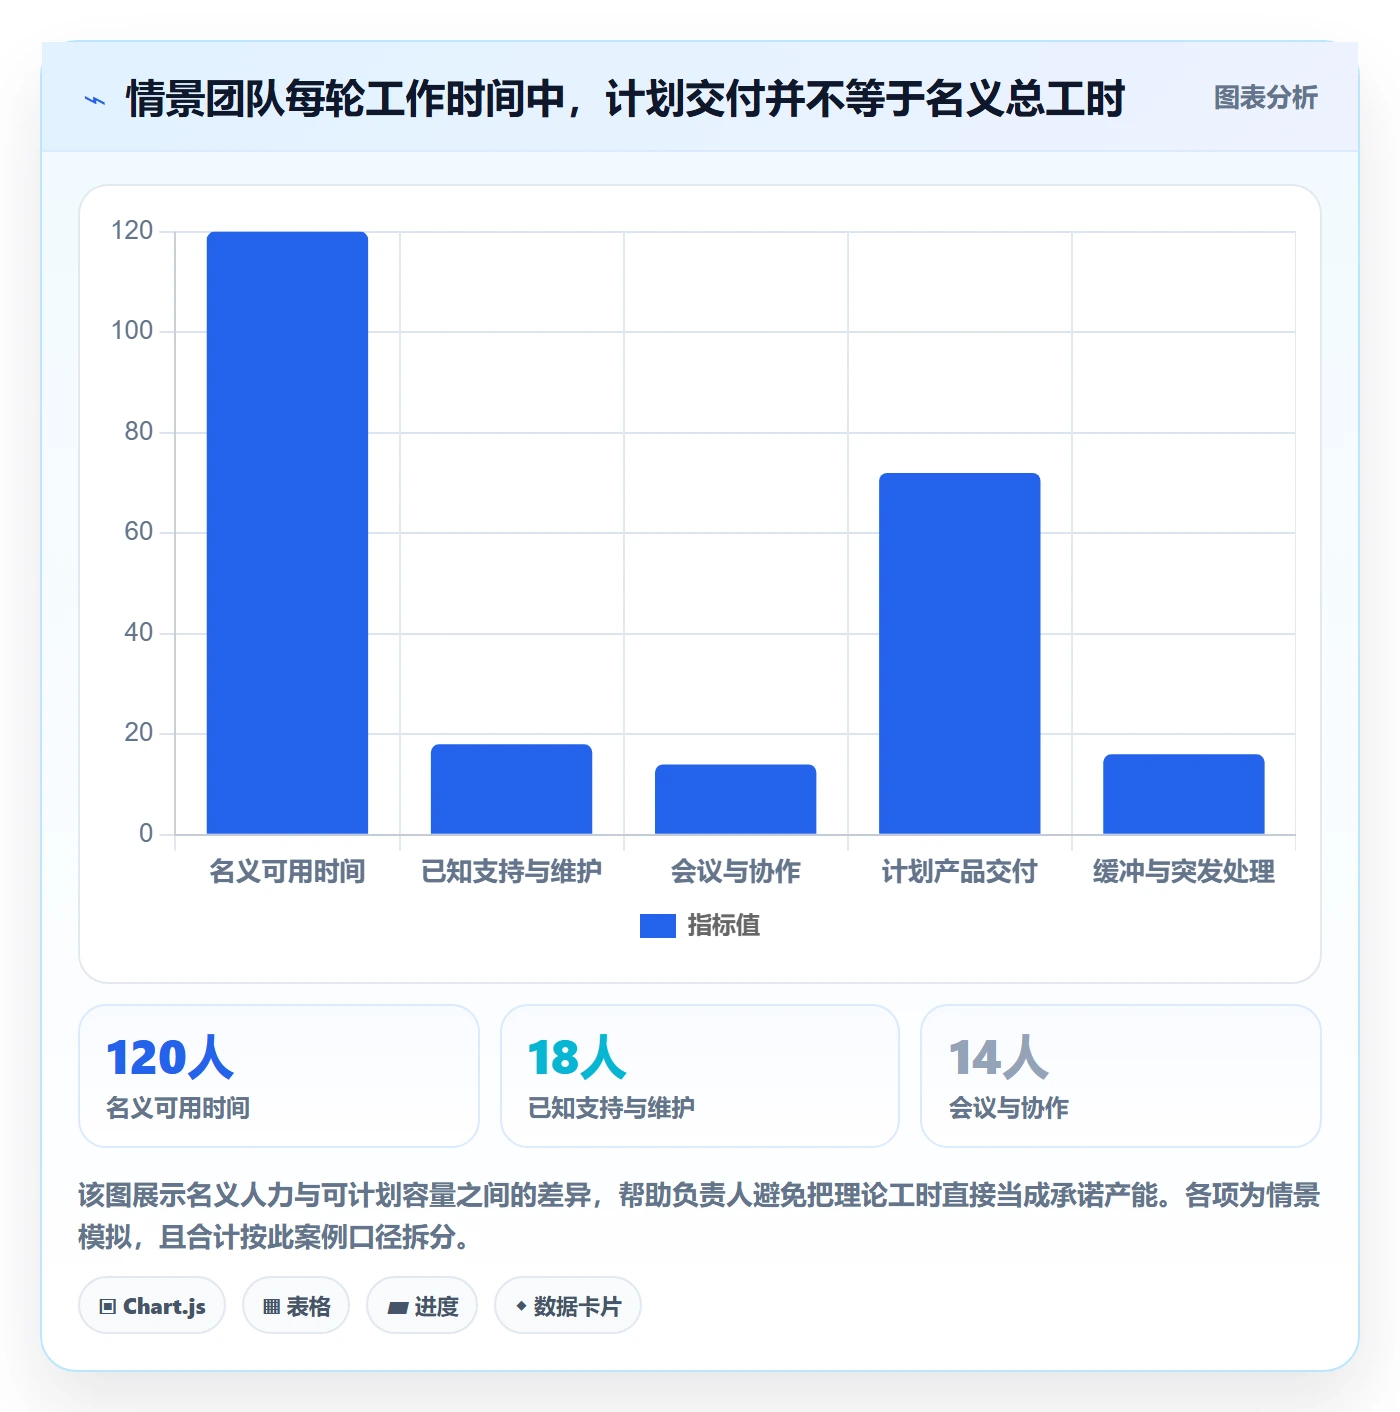Click the y-axis value 100
This screenshot has height=1412, width=1400.
pos(132,331)
